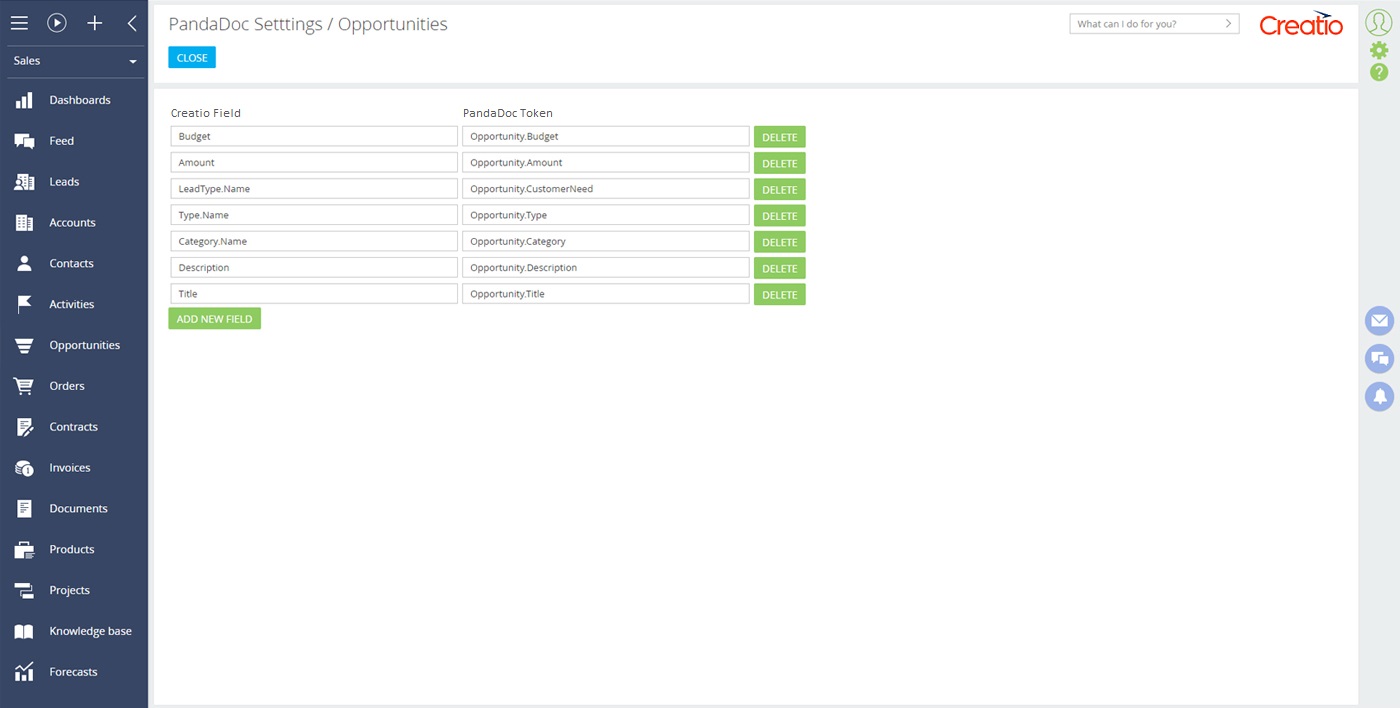The width and height of the screenshot is (1400, 708).
Task: Open the Documents section icon
Action: 24,509
